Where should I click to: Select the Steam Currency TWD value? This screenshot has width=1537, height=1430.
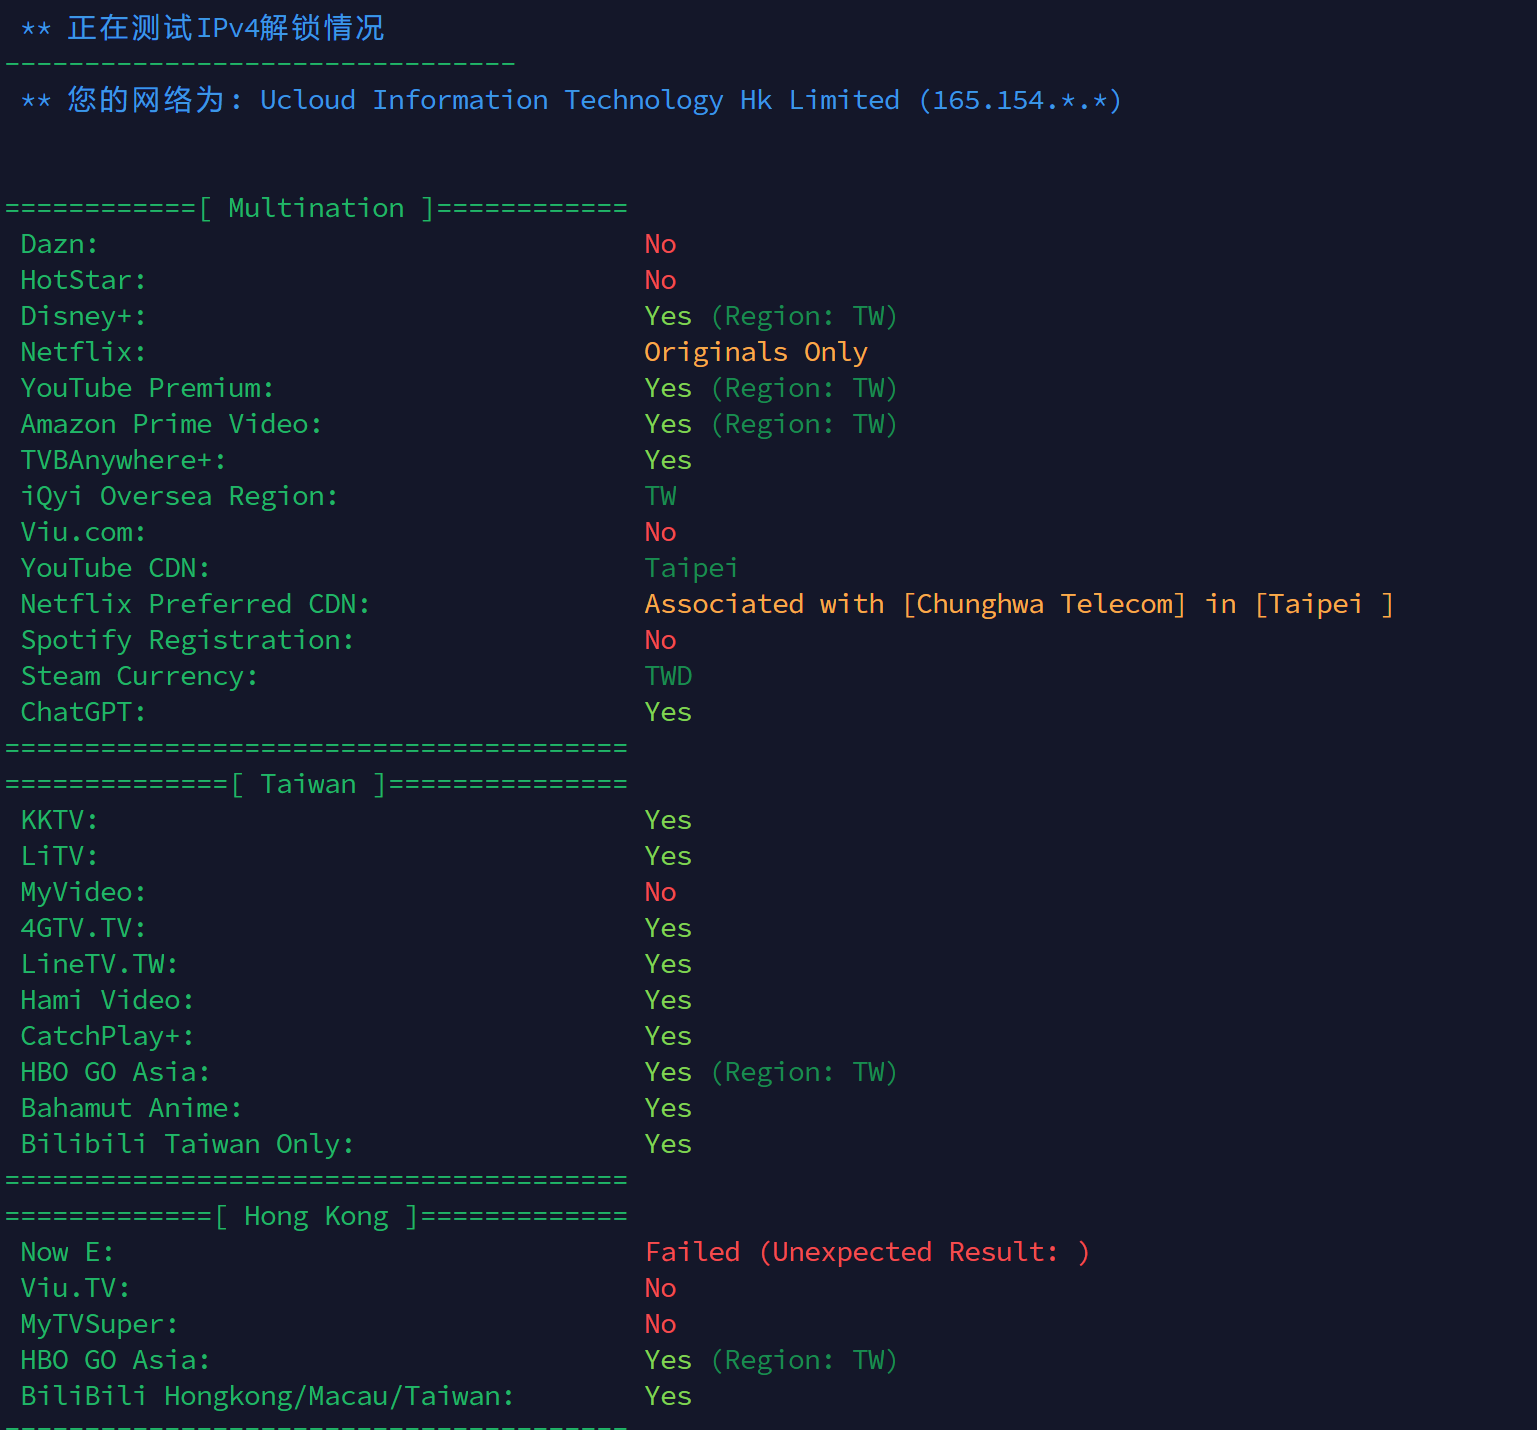(668, 676)
